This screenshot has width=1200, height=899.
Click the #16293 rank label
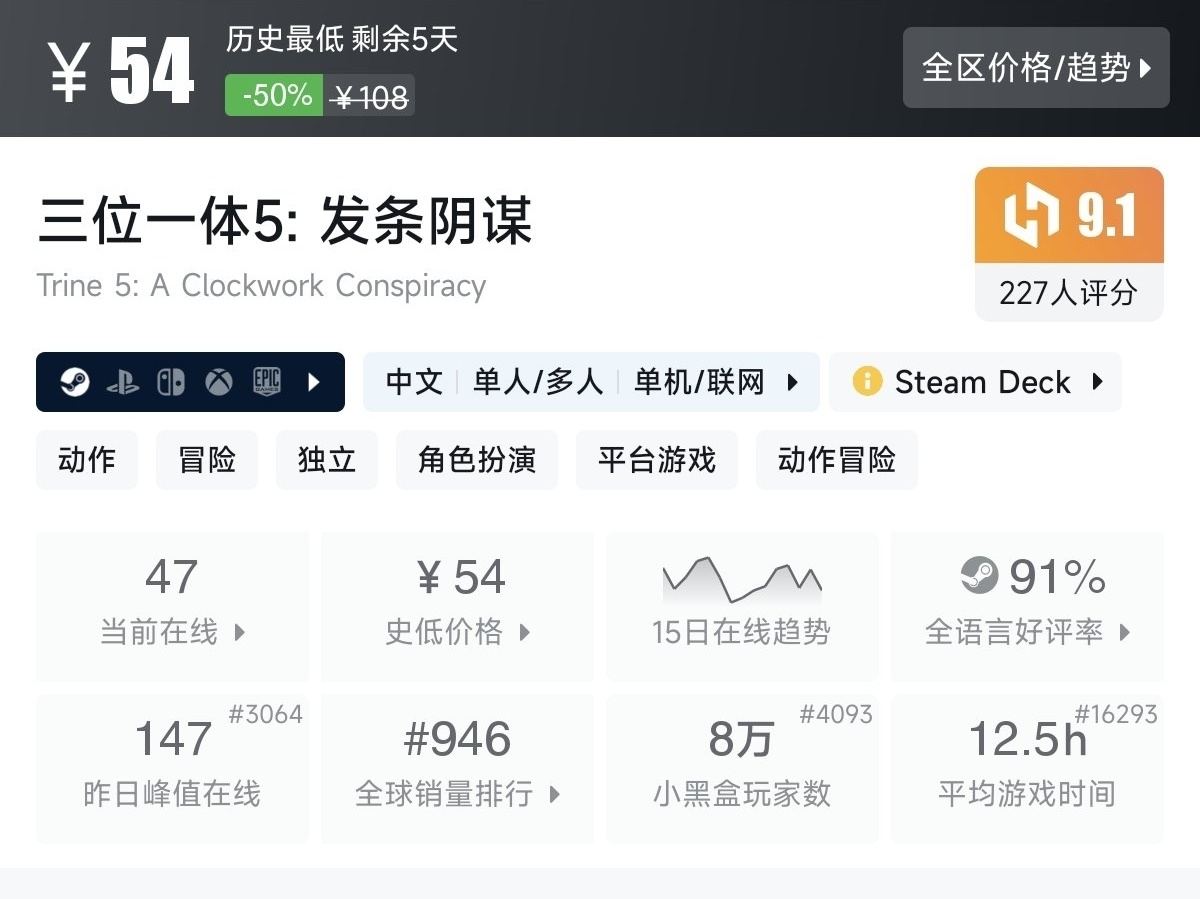[x=1116, y=714]
